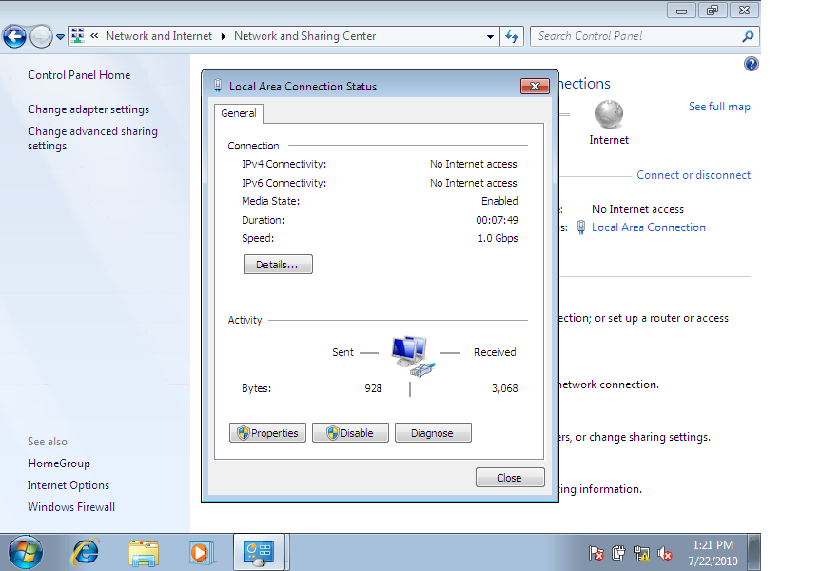Screen dimensions: 819x571
Task: Click See full map link
Action: click(x=719, y=107)
